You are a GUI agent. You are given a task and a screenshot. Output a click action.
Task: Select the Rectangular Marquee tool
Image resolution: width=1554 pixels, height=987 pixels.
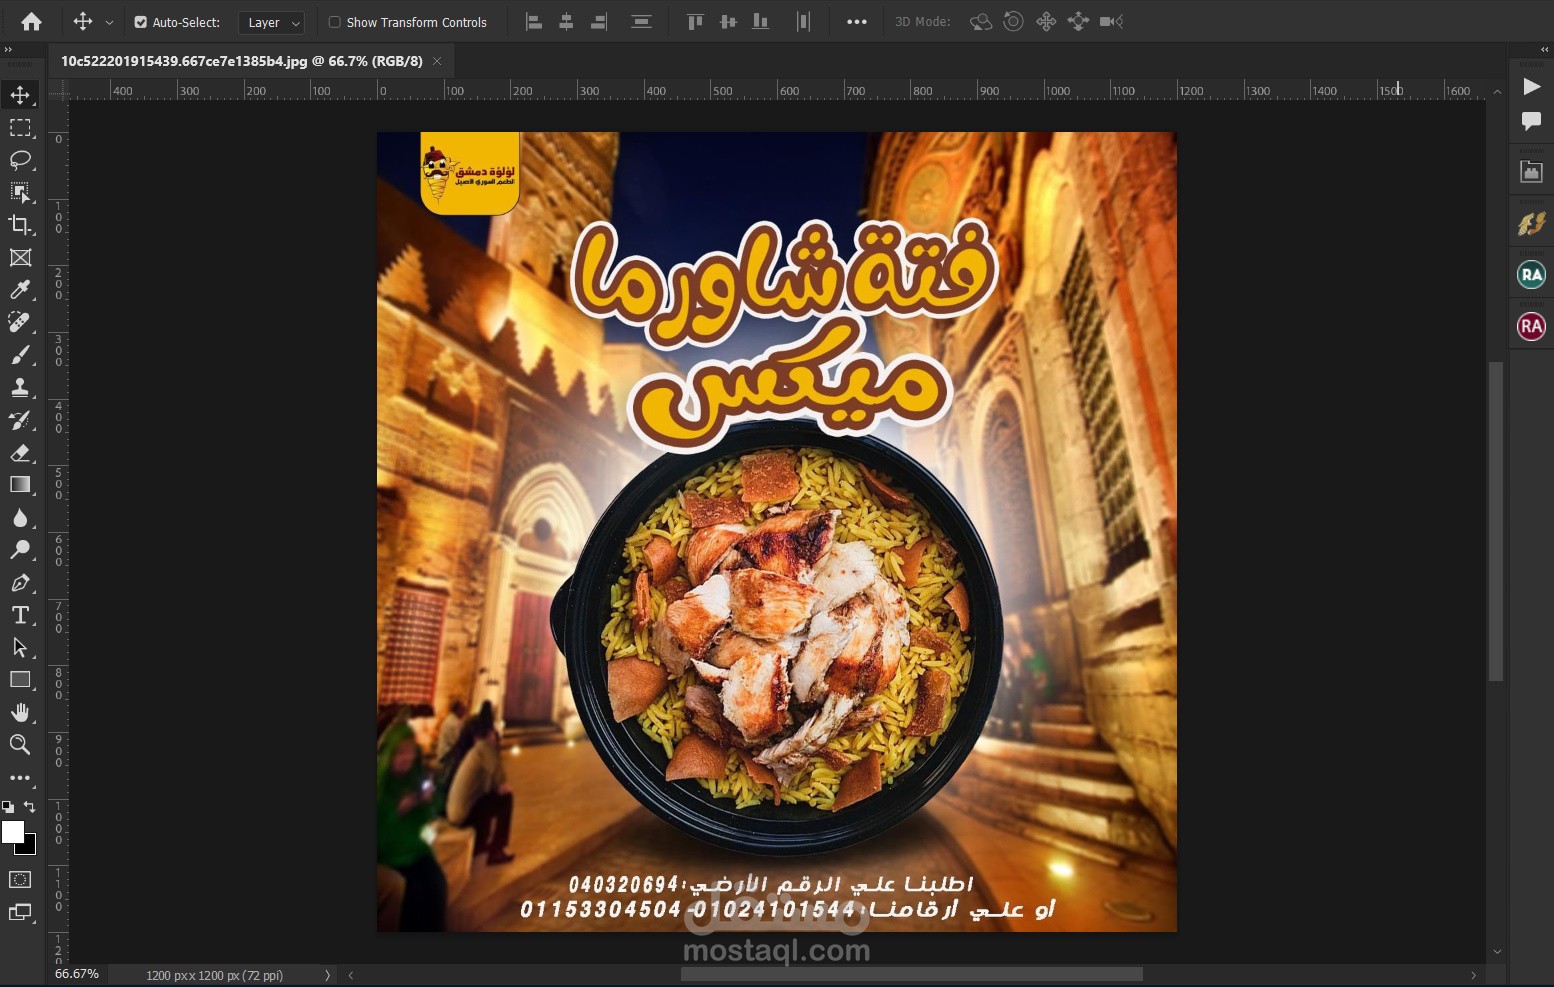click(20, 128)
